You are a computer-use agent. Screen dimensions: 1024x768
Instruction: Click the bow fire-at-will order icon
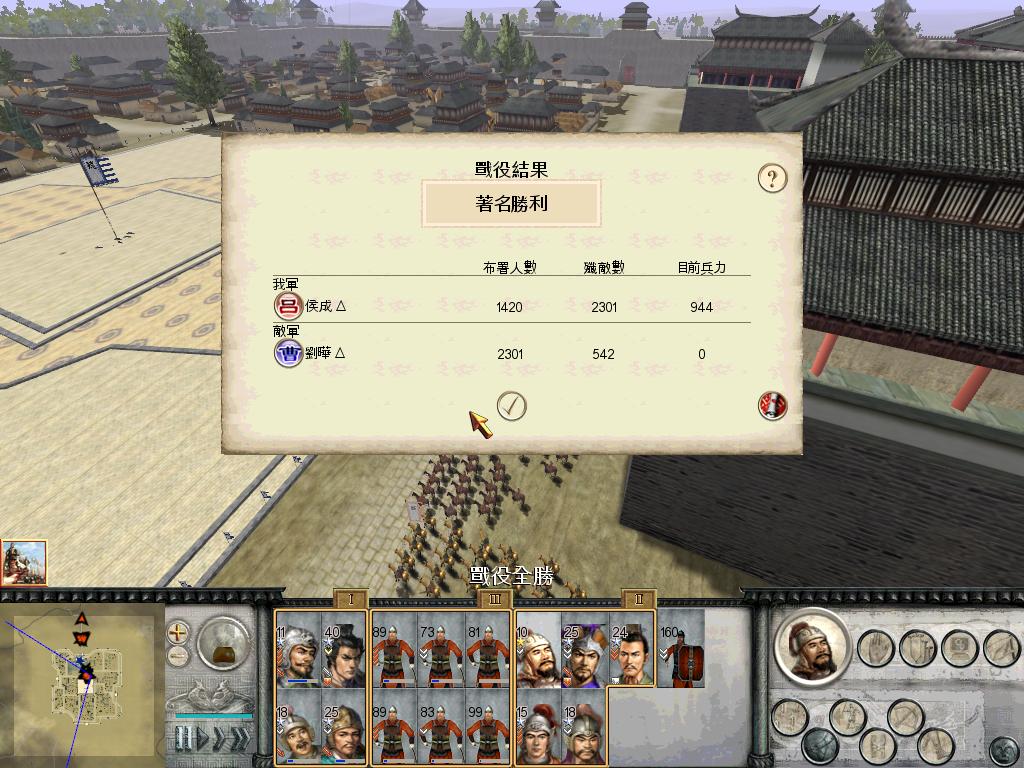1001,648
